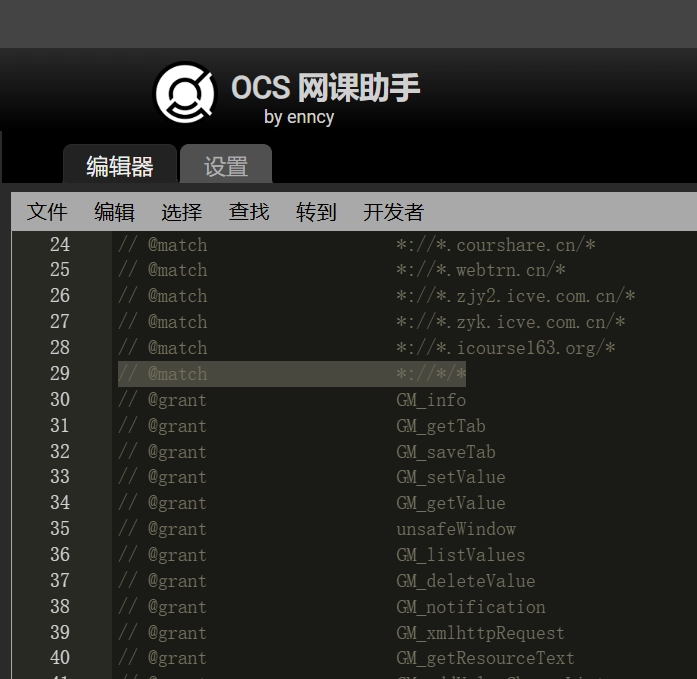Click line number 29 in the gutter
This screenshot has height=679, width=697.
(60, 374)
